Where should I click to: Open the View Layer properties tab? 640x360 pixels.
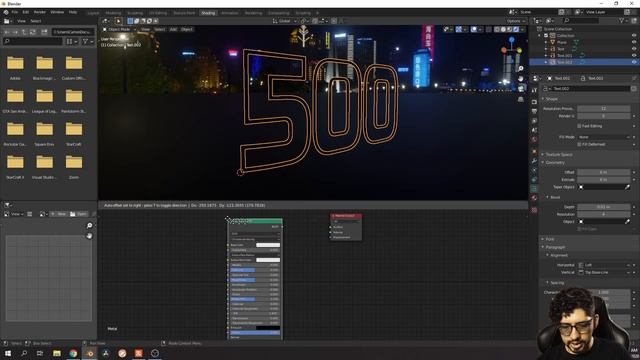point(534,121)
